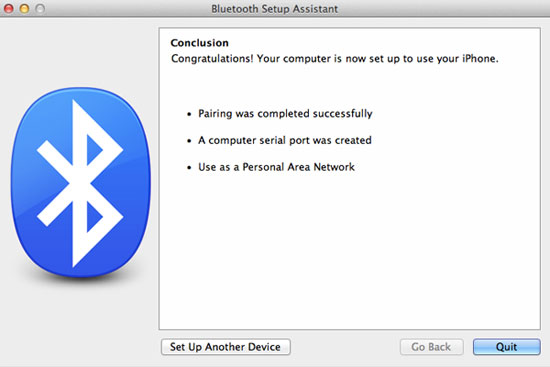Quit the Bluetooth Setup Assistant
The width and height of the screenshot is (550, 367).
[x=507, y=347]
